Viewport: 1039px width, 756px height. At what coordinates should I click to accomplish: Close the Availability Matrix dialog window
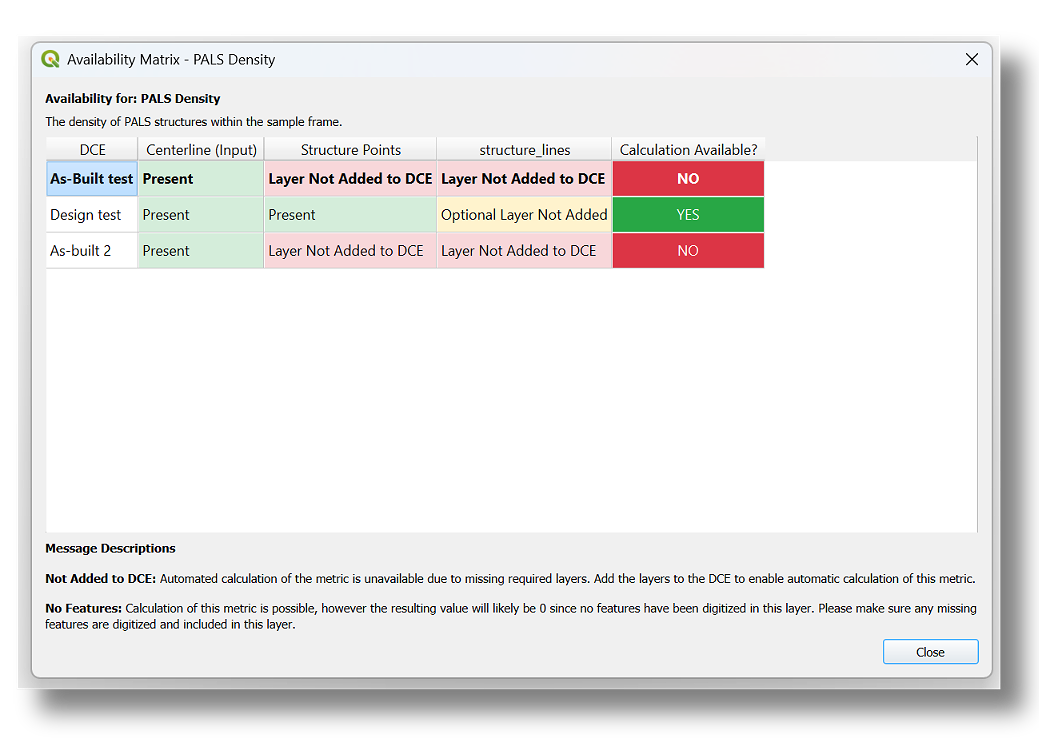[x=971, y=60]
